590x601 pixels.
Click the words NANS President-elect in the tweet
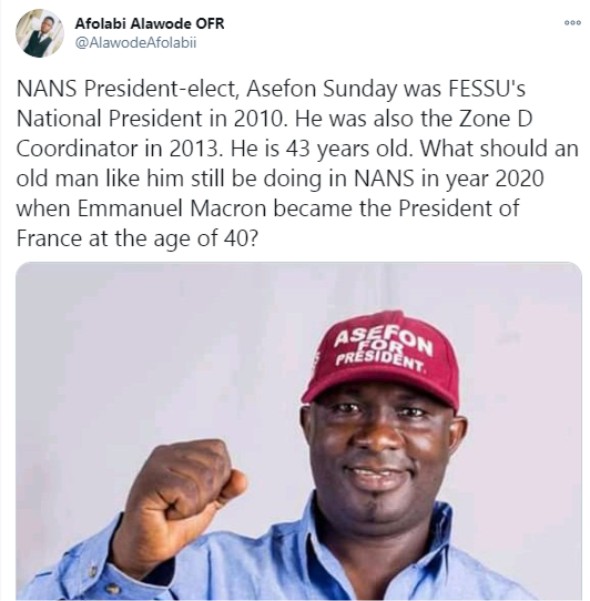click(x=128, y=89)
